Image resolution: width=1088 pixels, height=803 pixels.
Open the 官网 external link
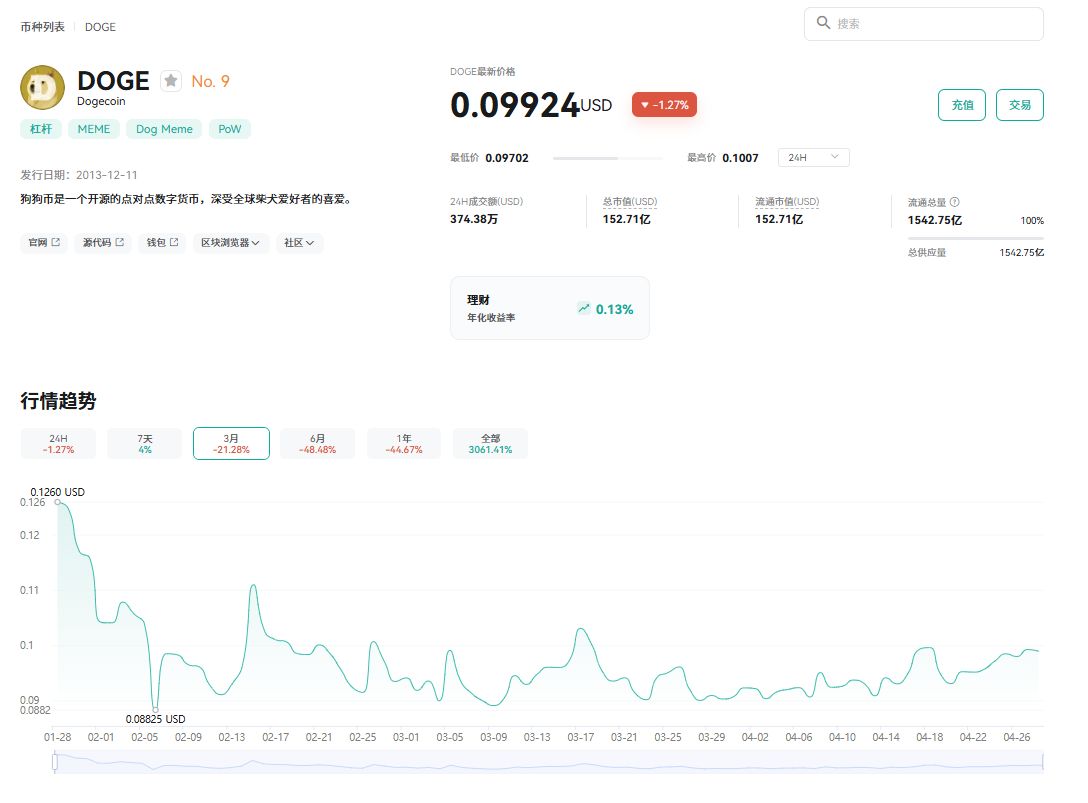coord(44,242)
